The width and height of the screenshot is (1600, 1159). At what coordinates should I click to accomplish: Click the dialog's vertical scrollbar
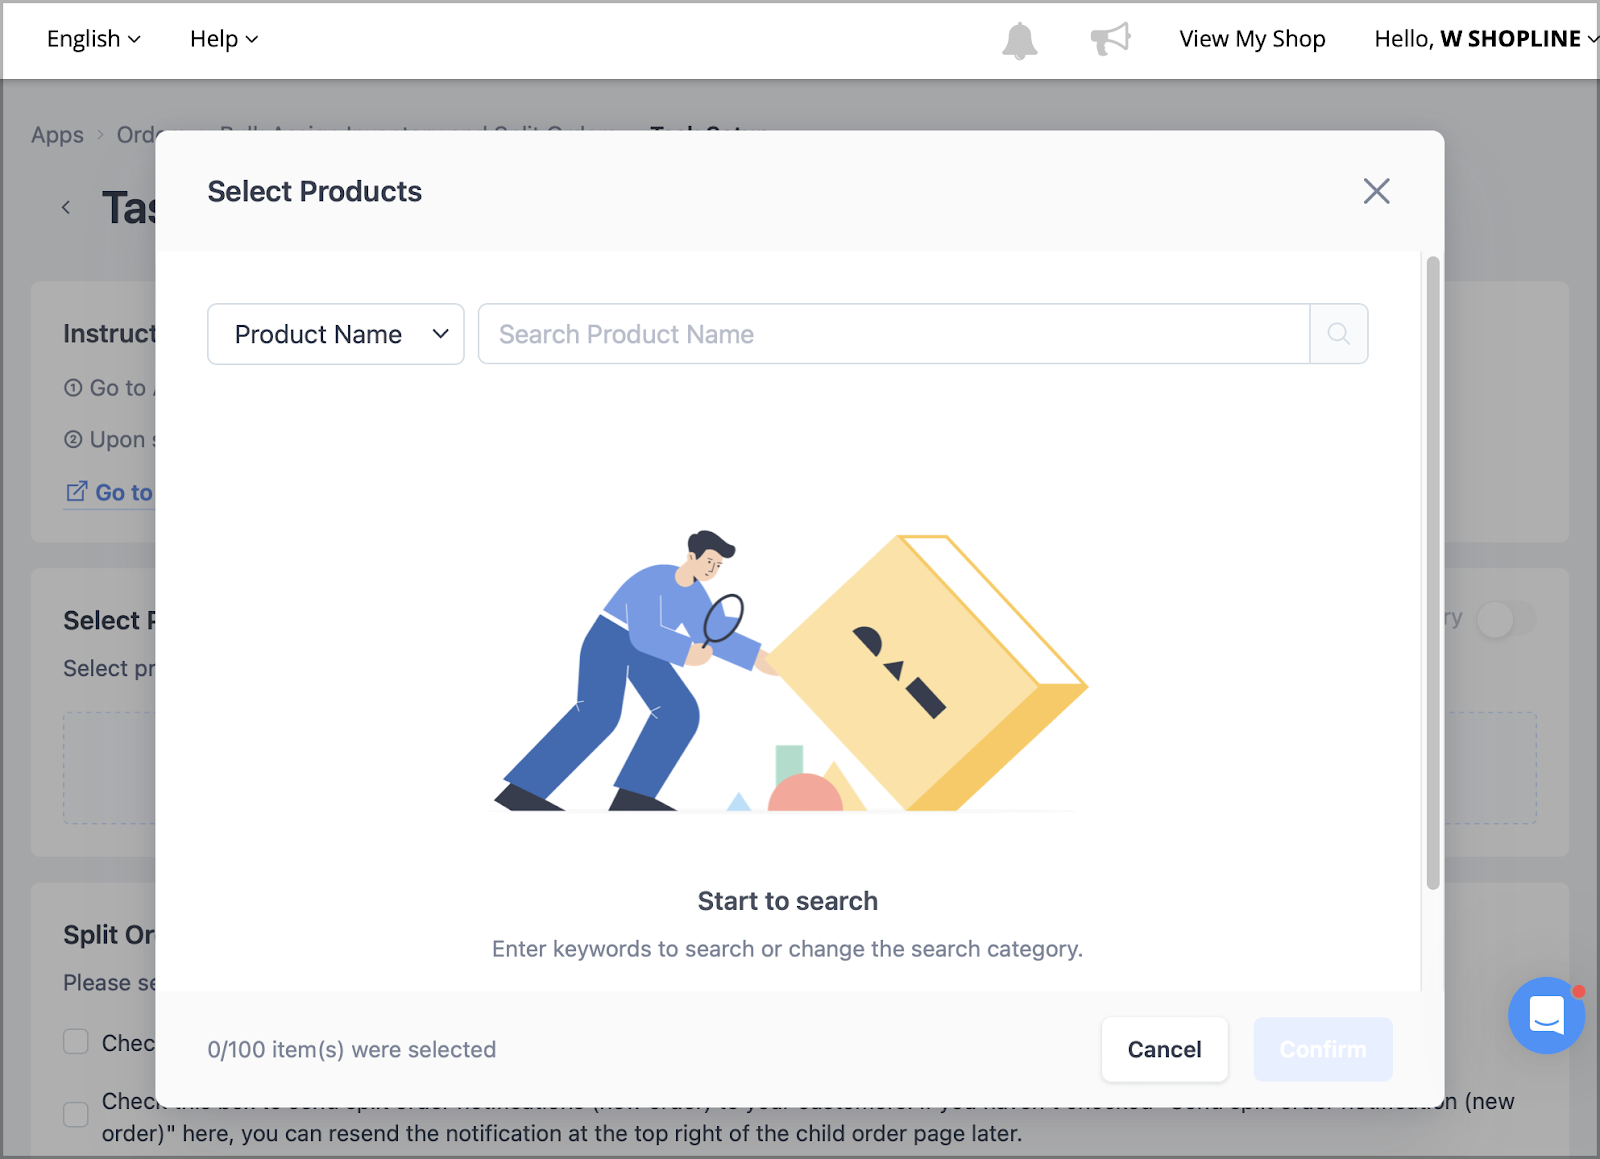[1433, 572]
